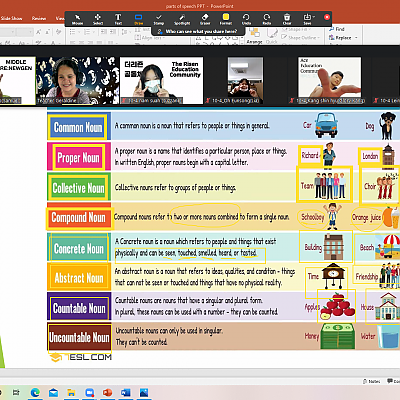Select the Eraser annotation tool
The width and height of the screenshot is (400, 400).
[x=205, y=19]
